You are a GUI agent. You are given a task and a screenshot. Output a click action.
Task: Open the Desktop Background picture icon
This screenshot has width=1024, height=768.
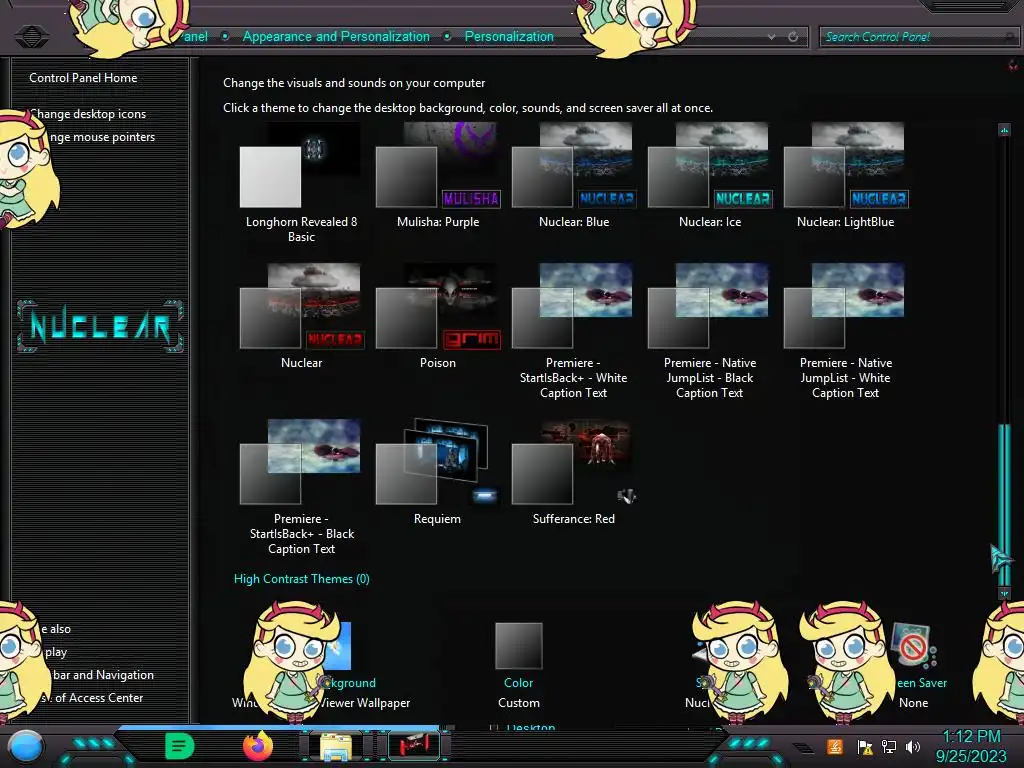point(338,645)
